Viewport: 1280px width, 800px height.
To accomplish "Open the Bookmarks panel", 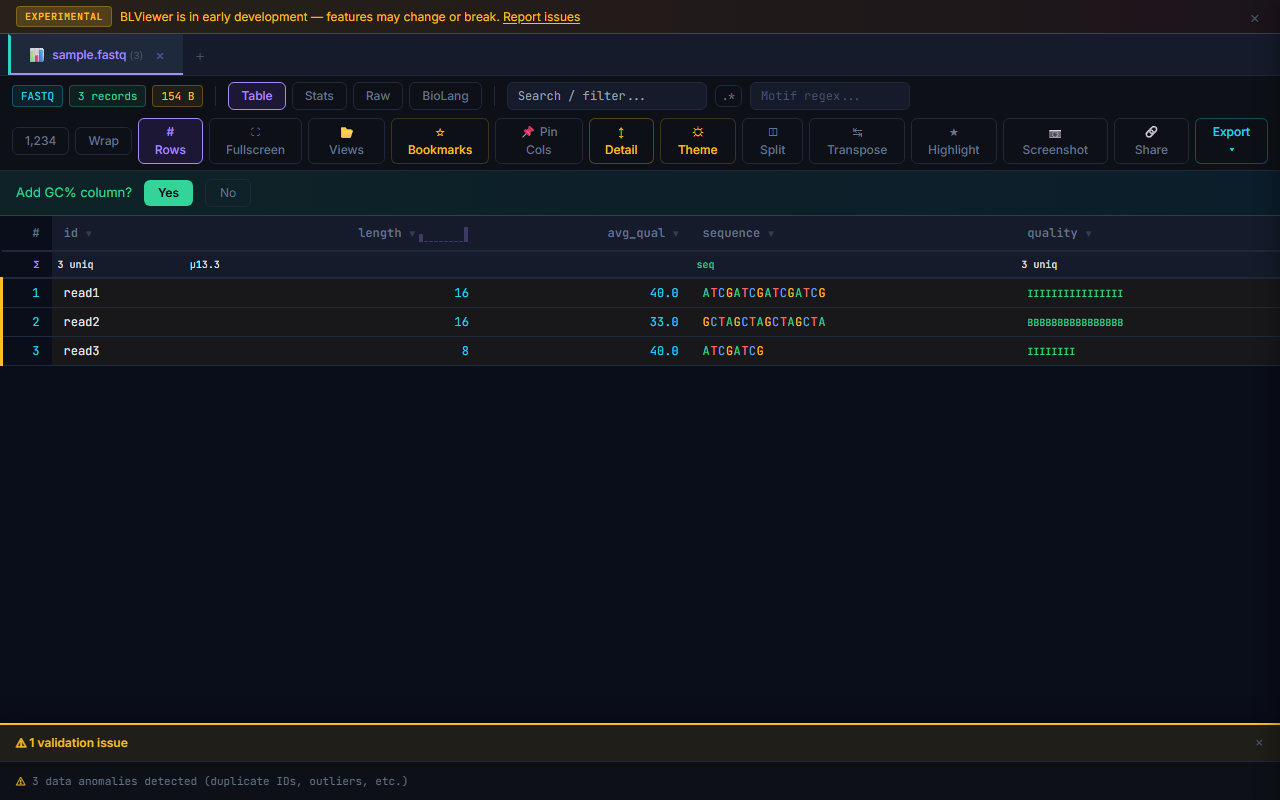I will pos(439,140).
